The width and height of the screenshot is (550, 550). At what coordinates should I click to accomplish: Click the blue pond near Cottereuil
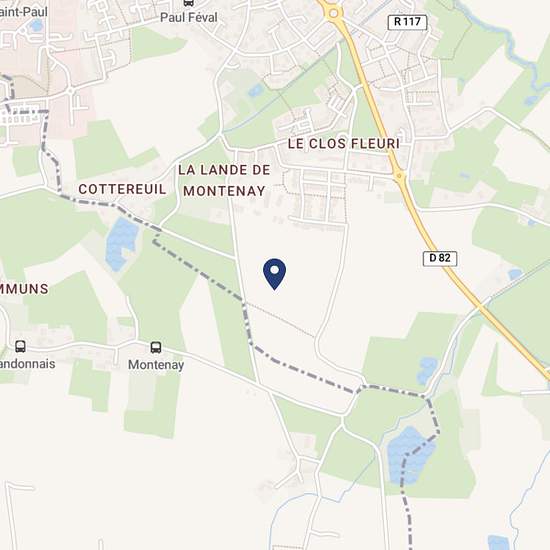(x=121, y=243)
